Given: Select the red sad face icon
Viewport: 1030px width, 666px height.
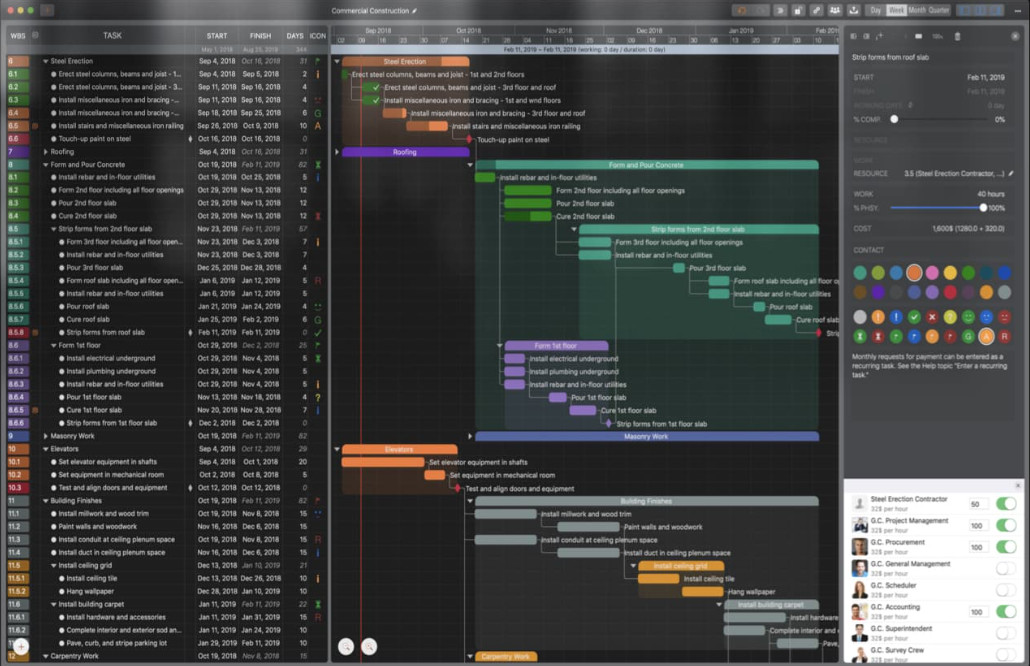Looking at the screenshot, I should (1004, 317).
